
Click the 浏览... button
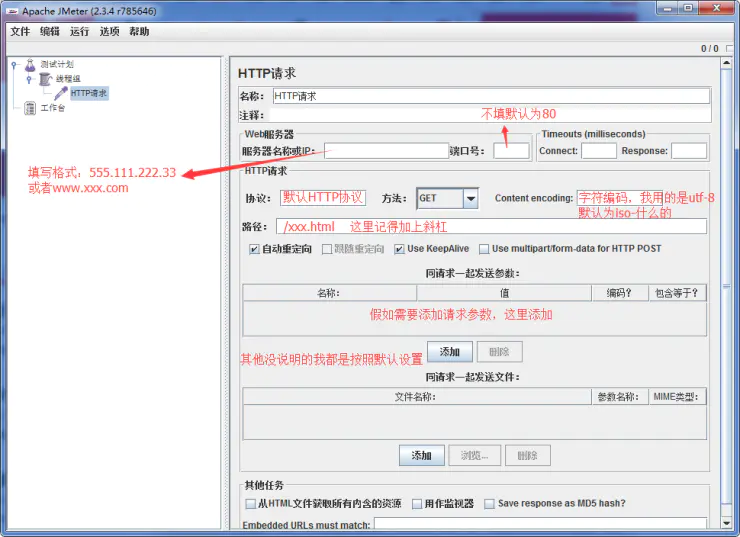(474, 455)
